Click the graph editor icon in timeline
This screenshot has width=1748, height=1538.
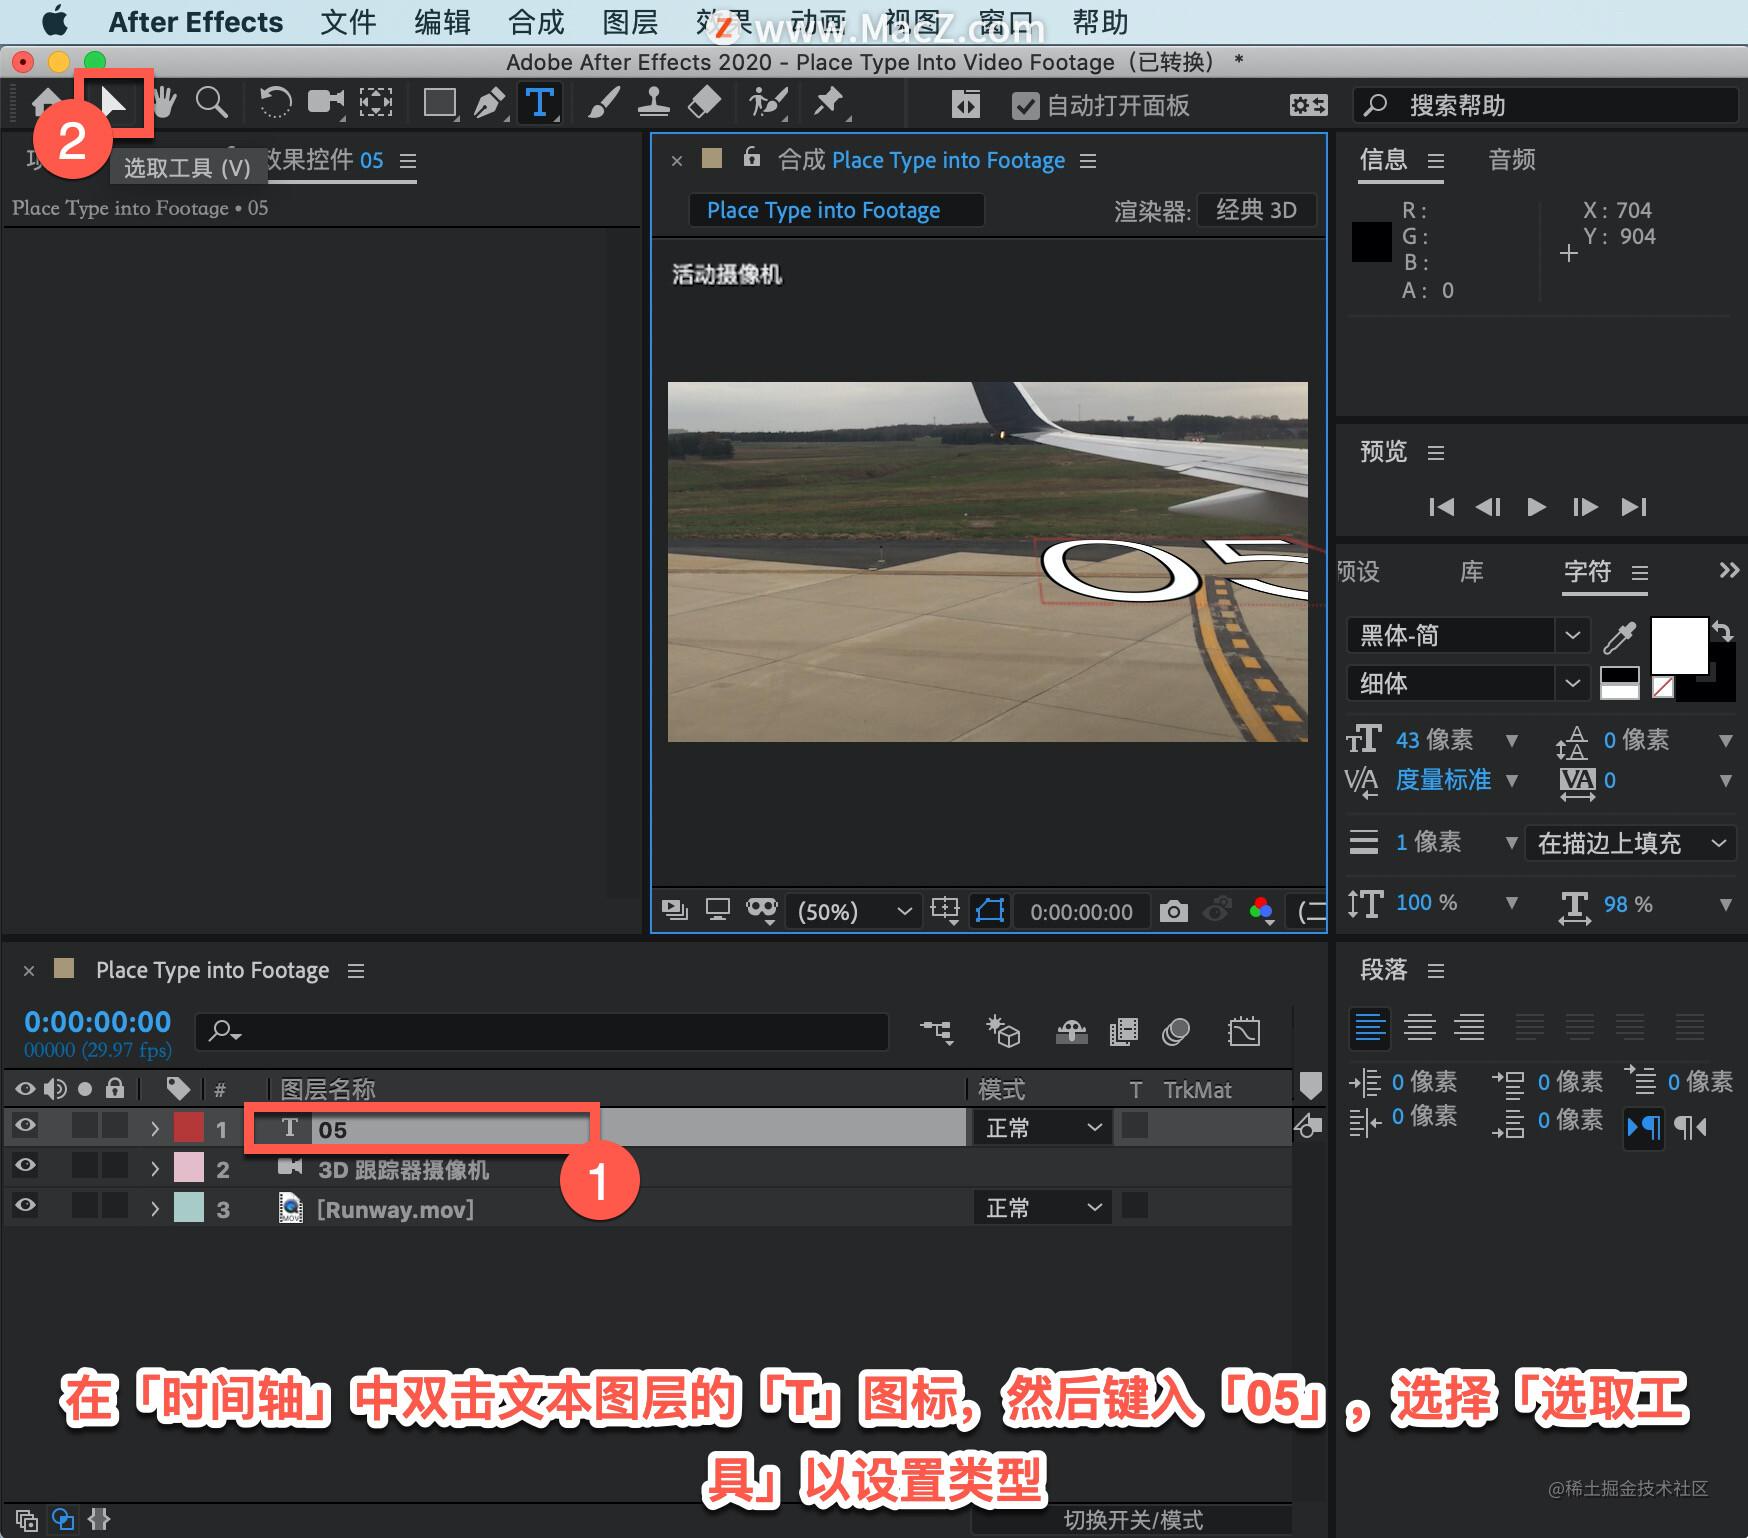(1244, 1032)
